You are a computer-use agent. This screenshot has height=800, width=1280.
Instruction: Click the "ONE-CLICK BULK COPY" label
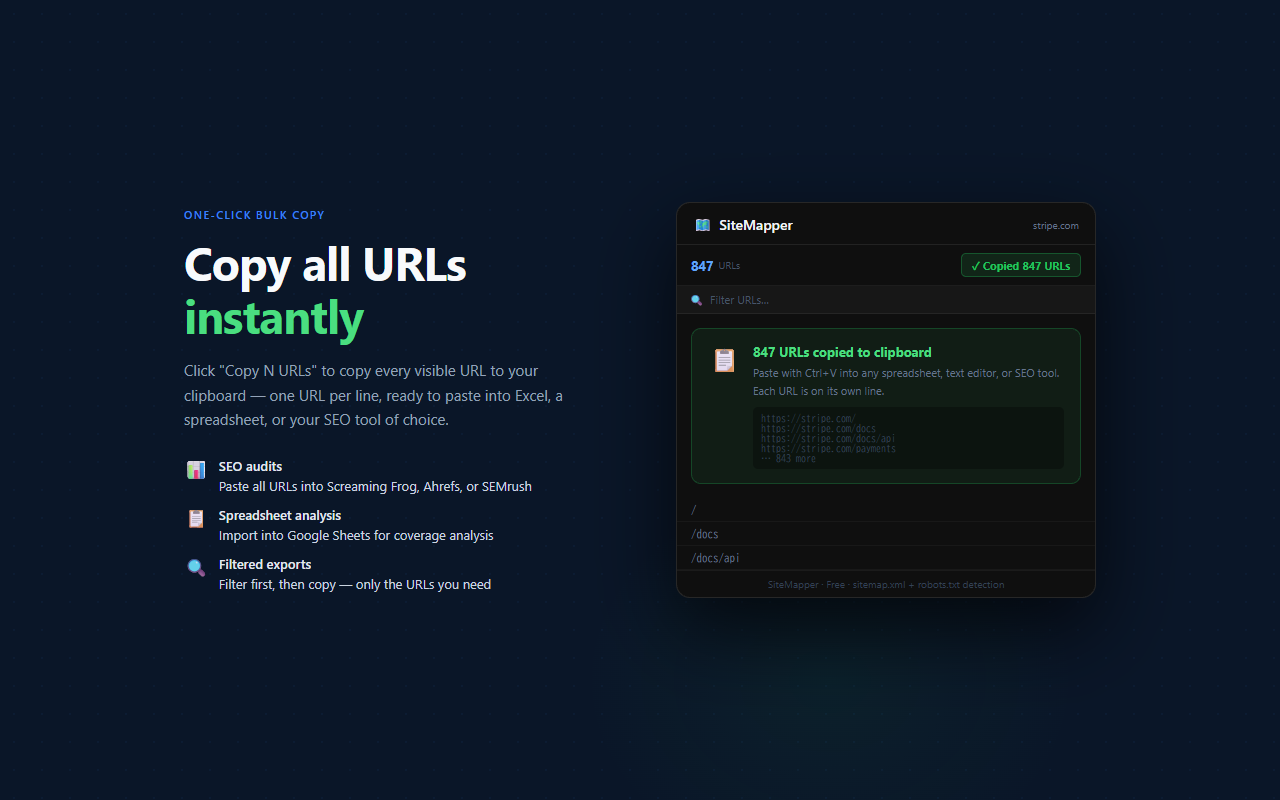click(x=254, y=215)
